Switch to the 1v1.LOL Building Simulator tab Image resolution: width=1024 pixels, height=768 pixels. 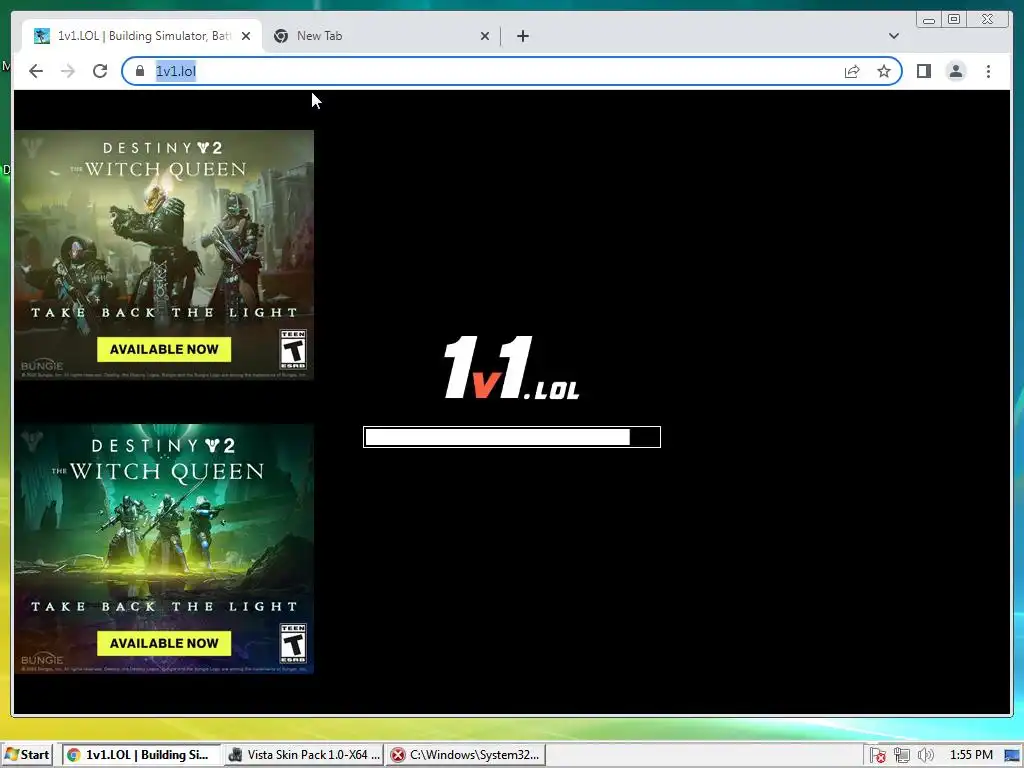pos(142,36)
